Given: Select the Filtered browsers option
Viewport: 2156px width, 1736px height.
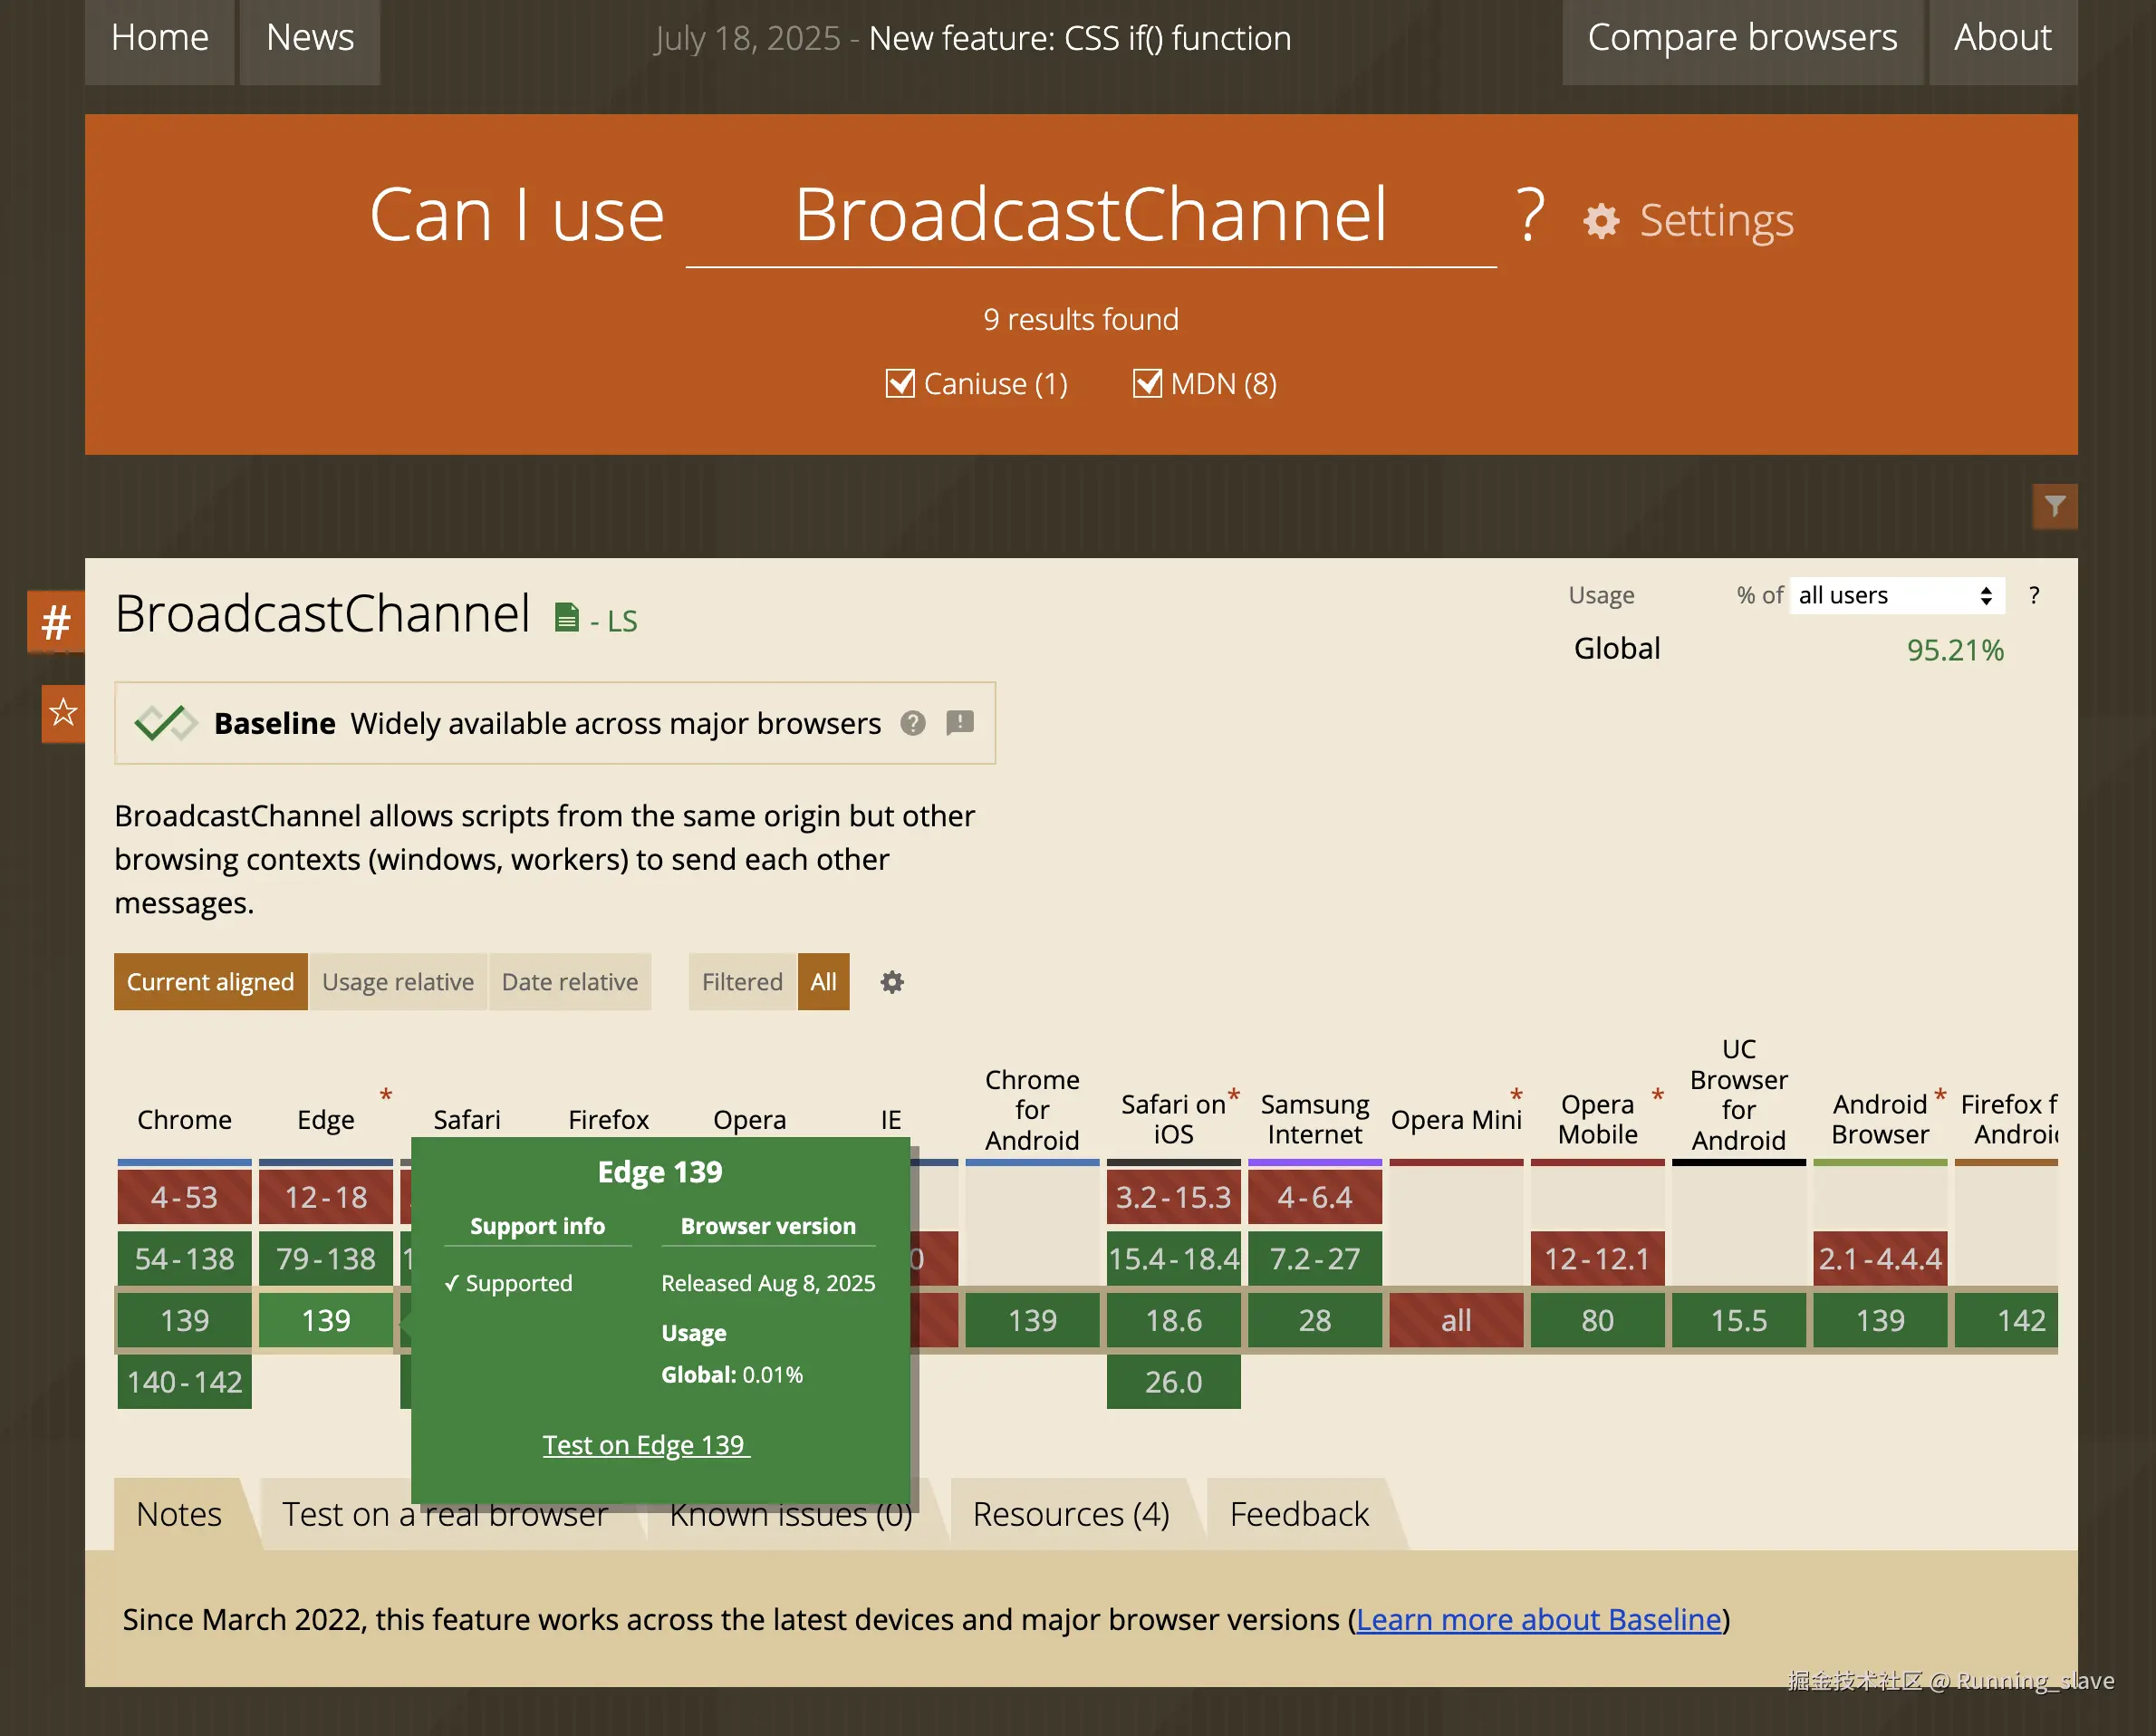Looking at the screenshot, I should (x=742, y=982).
